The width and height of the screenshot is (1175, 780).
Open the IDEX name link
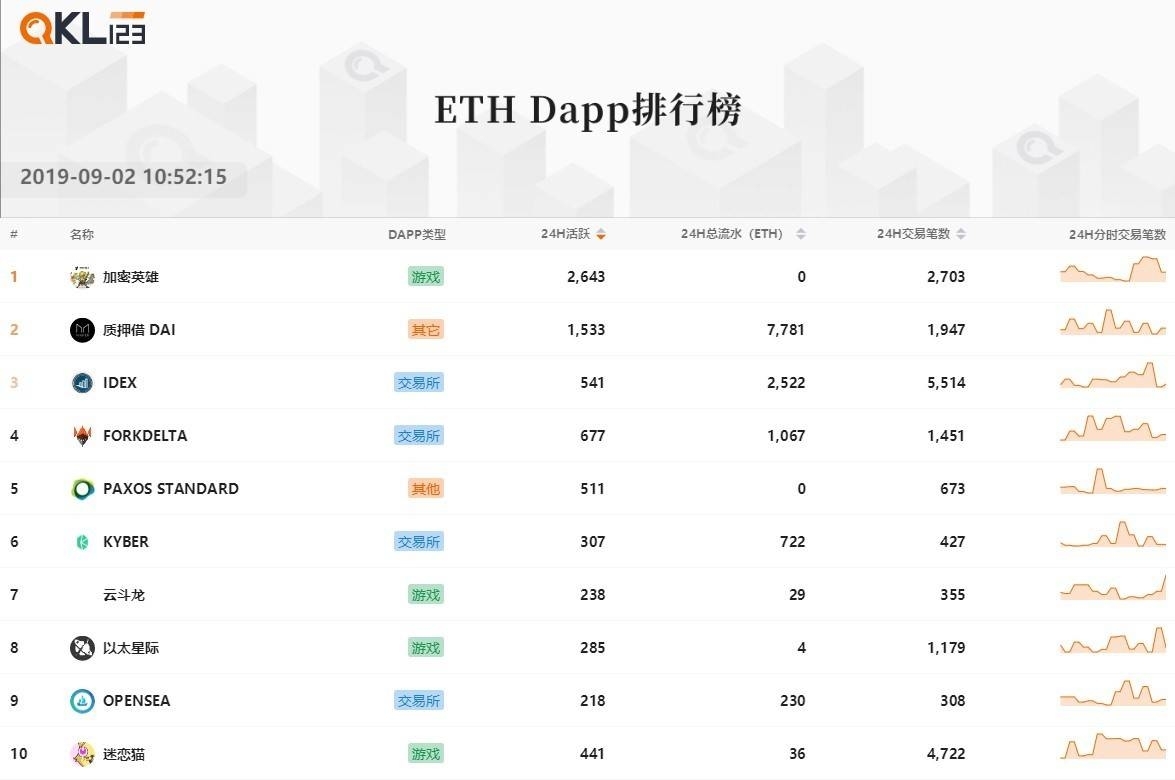[120, 383]
